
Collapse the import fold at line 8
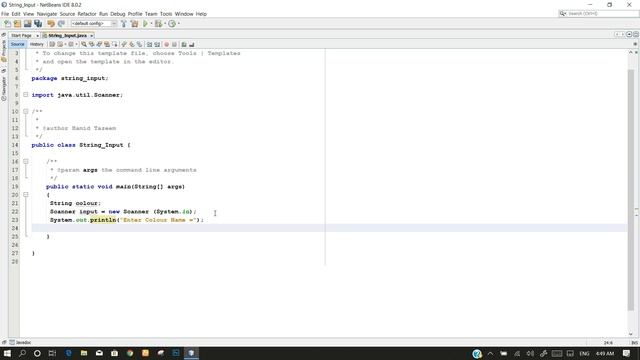pyautogui.click(x=26, y=95)
